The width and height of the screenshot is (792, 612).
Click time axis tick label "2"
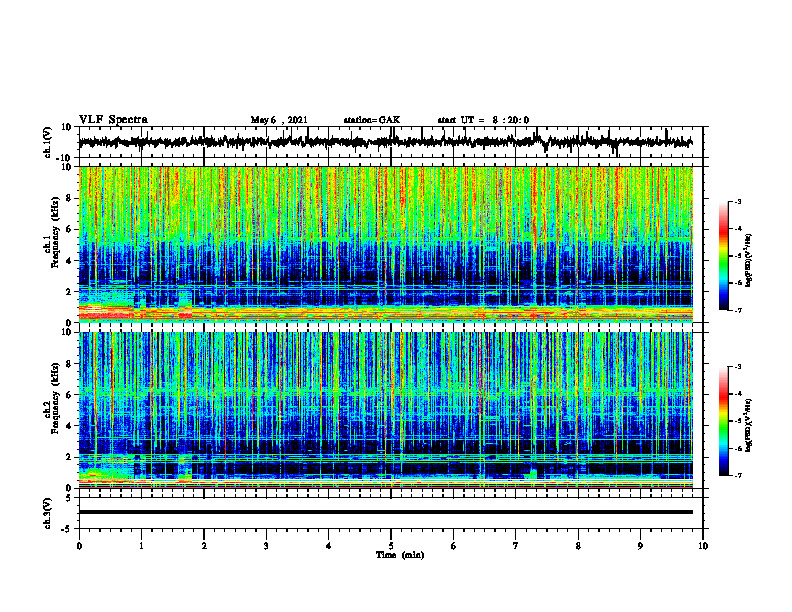point(204,546)
